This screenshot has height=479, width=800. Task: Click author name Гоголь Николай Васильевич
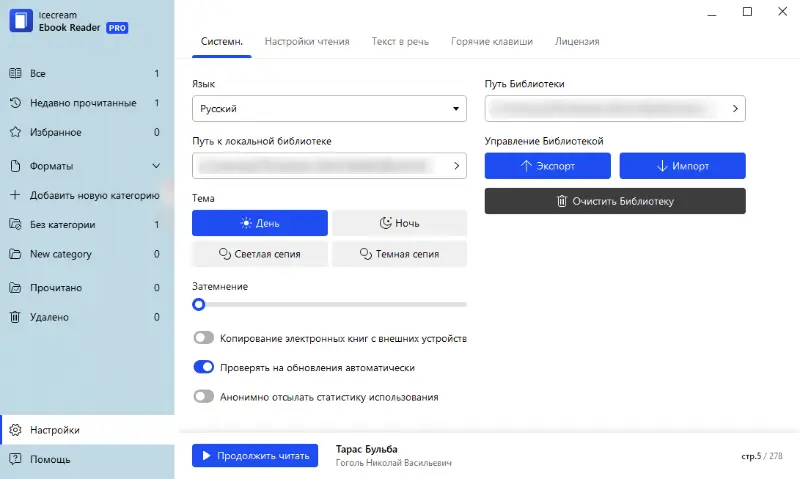pyautogui.click(x=393, y=463)
